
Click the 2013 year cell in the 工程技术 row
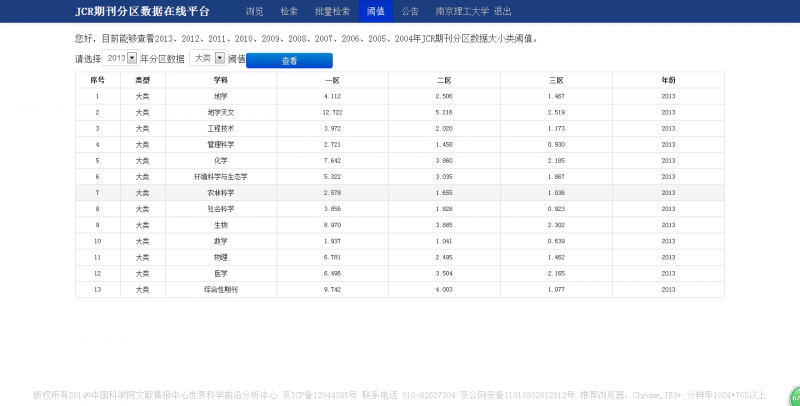pyautogui.click(x=668, y=129)
